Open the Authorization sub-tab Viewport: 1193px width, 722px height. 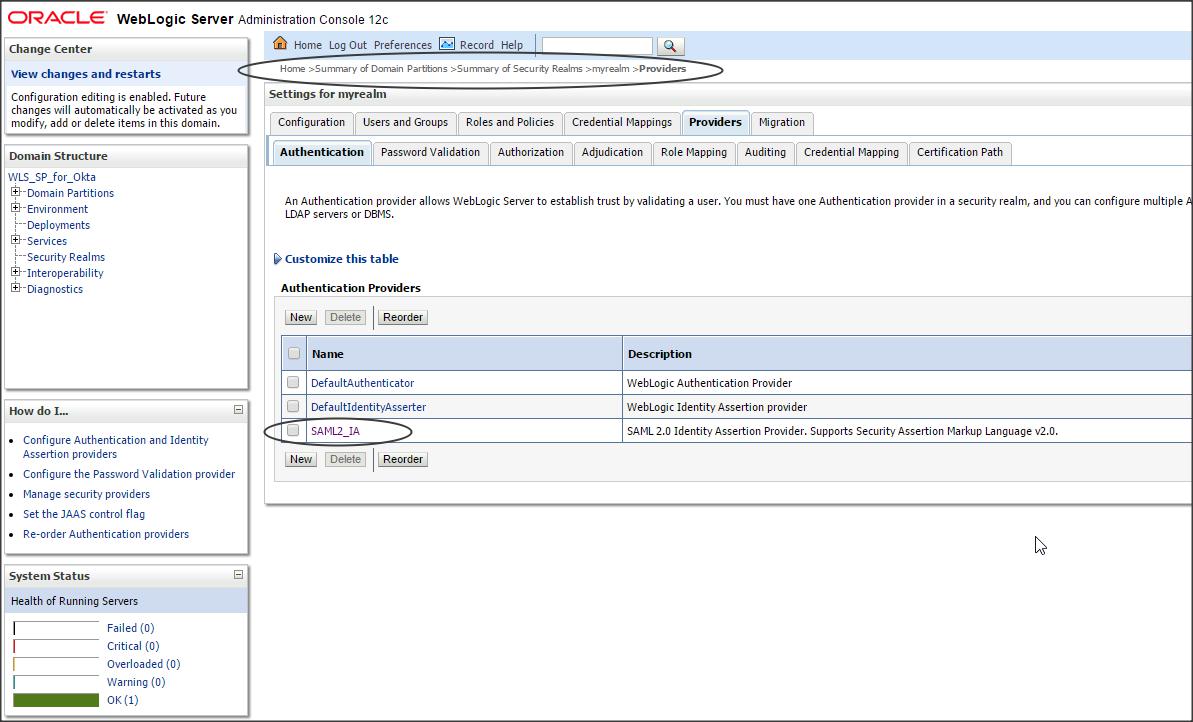point(531,153)
